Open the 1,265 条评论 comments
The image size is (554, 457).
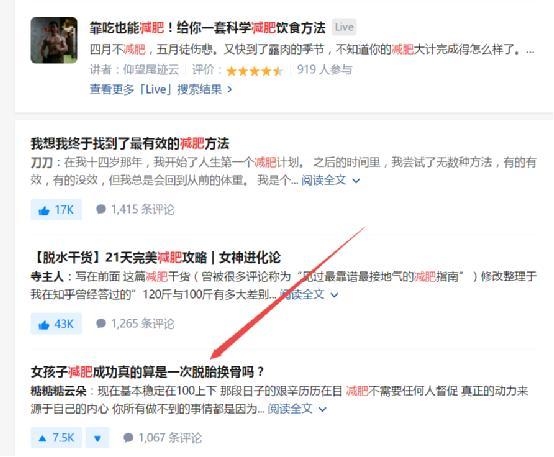point(135,323)
